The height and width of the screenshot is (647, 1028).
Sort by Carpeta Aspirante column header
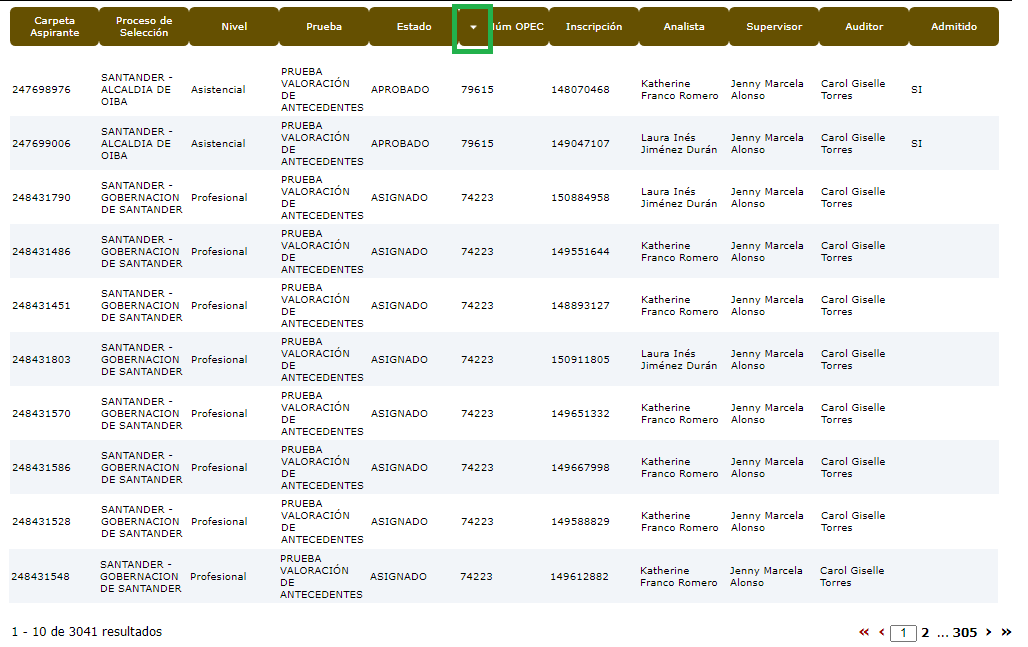(54, 27)
